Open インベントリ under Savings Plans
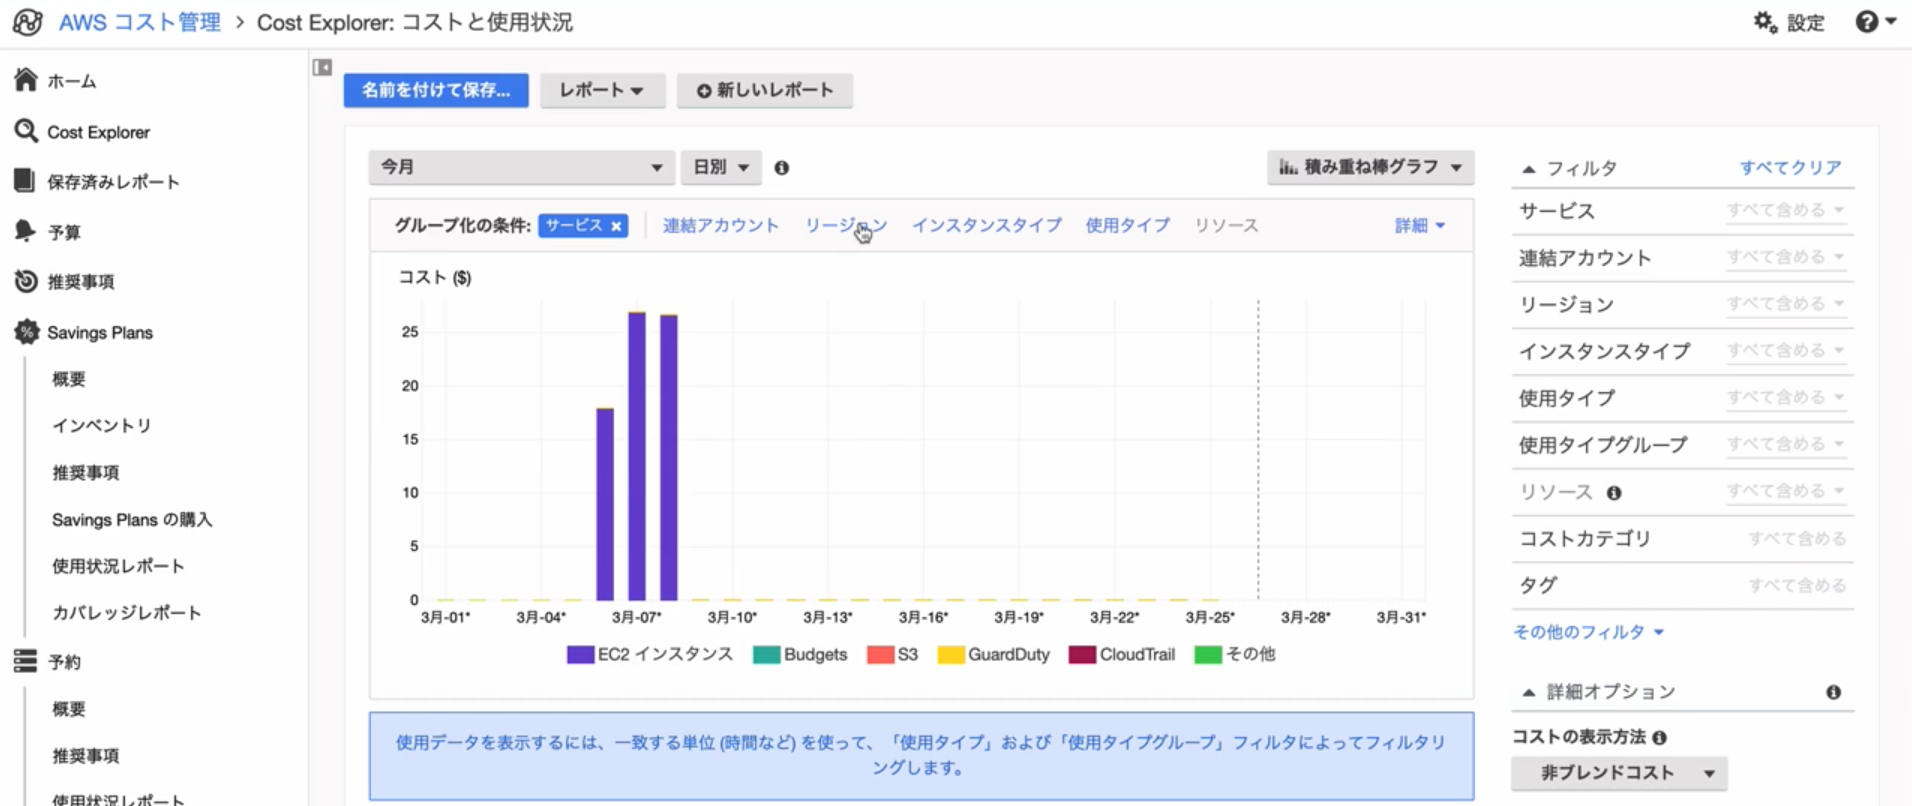The image size is (1912, 806). [x=102, y=426]
